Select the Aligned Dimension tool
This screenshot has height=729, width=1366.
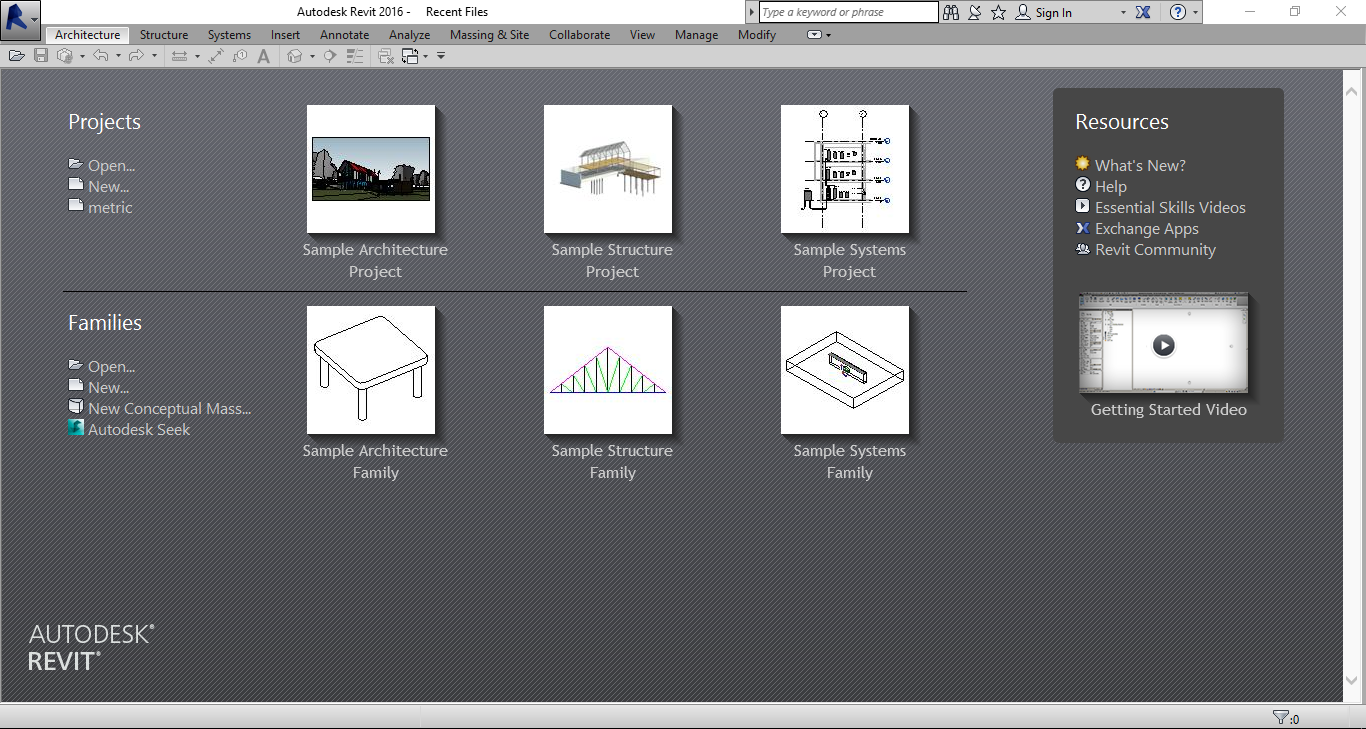point(216,56)
